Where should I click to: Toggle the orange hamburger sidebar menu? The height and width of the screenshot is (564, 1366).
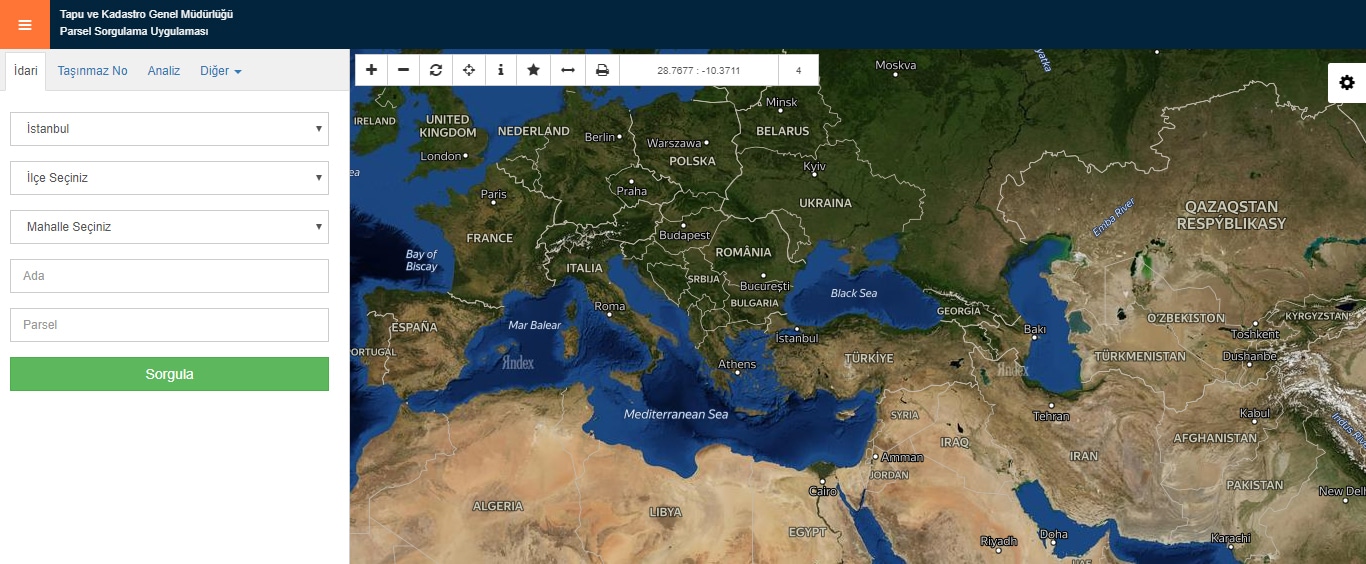(x=25, y=25)
